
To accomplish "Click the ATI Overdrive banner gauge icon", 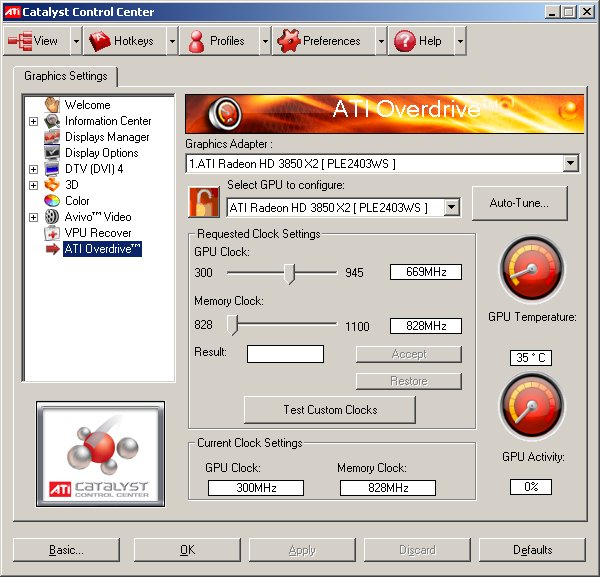I will (225, 114).
